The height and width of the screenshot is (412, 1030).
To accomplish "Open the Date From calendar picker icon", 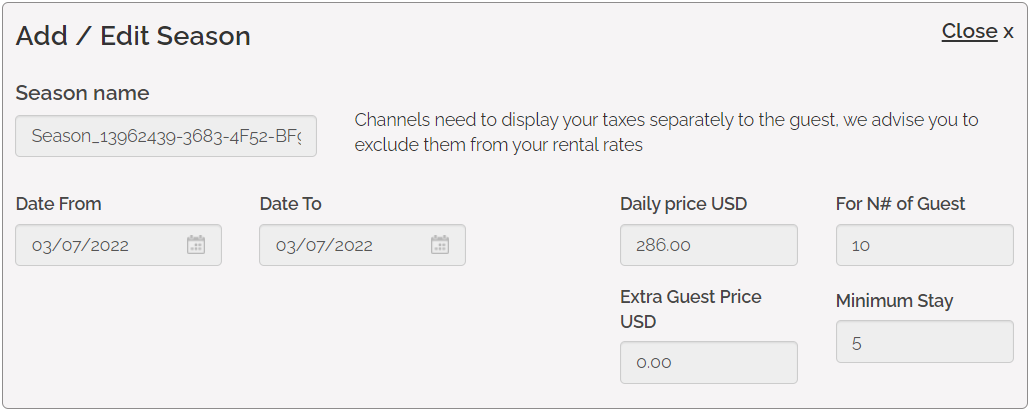I will click(x=196, y=245).
